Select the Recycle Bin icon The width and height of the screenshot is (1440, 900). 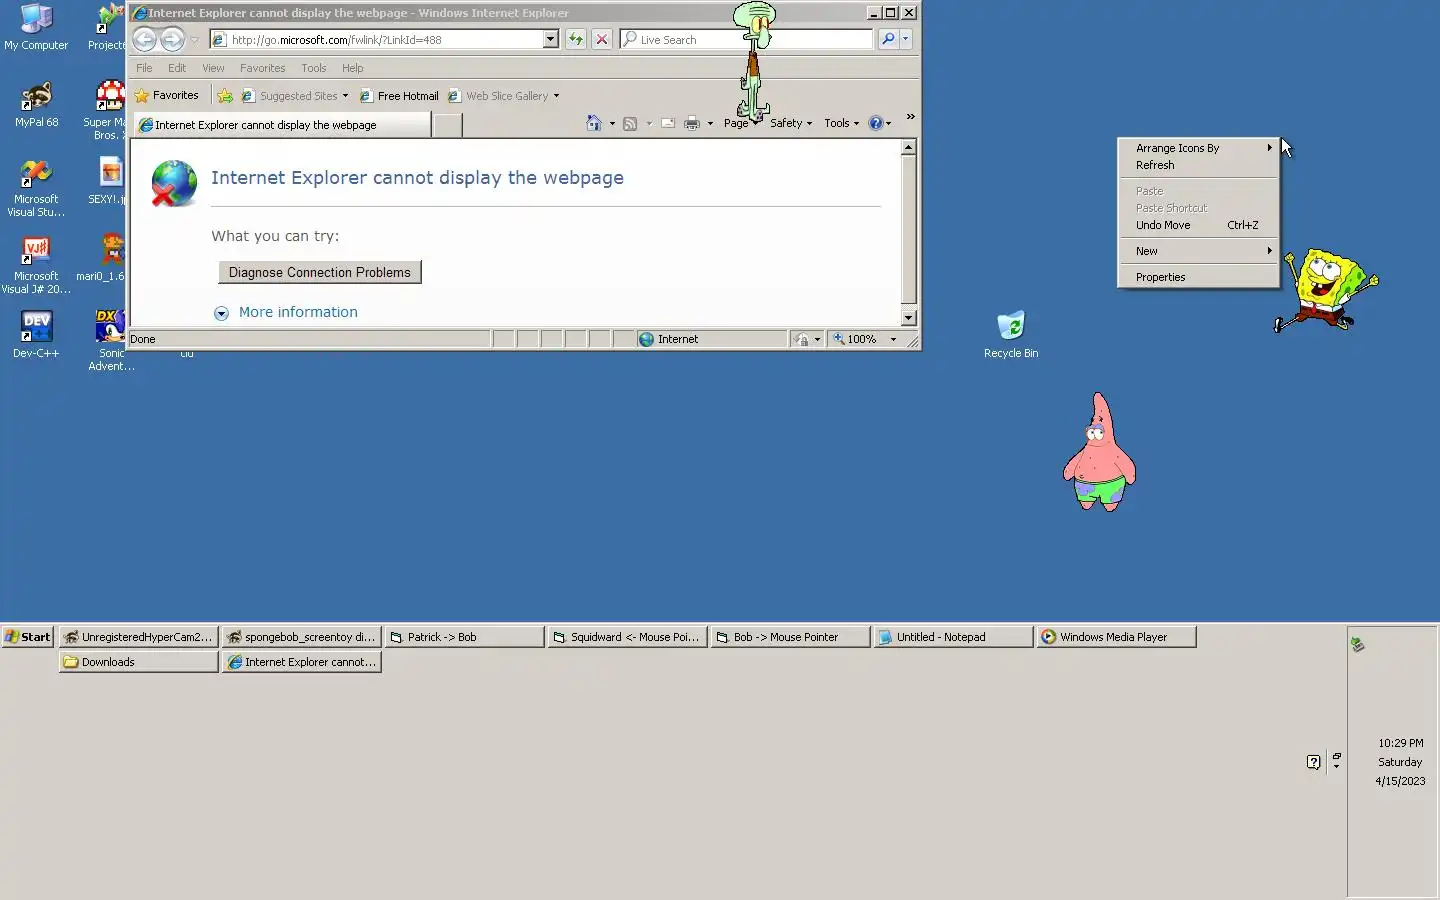[1011, 335]
